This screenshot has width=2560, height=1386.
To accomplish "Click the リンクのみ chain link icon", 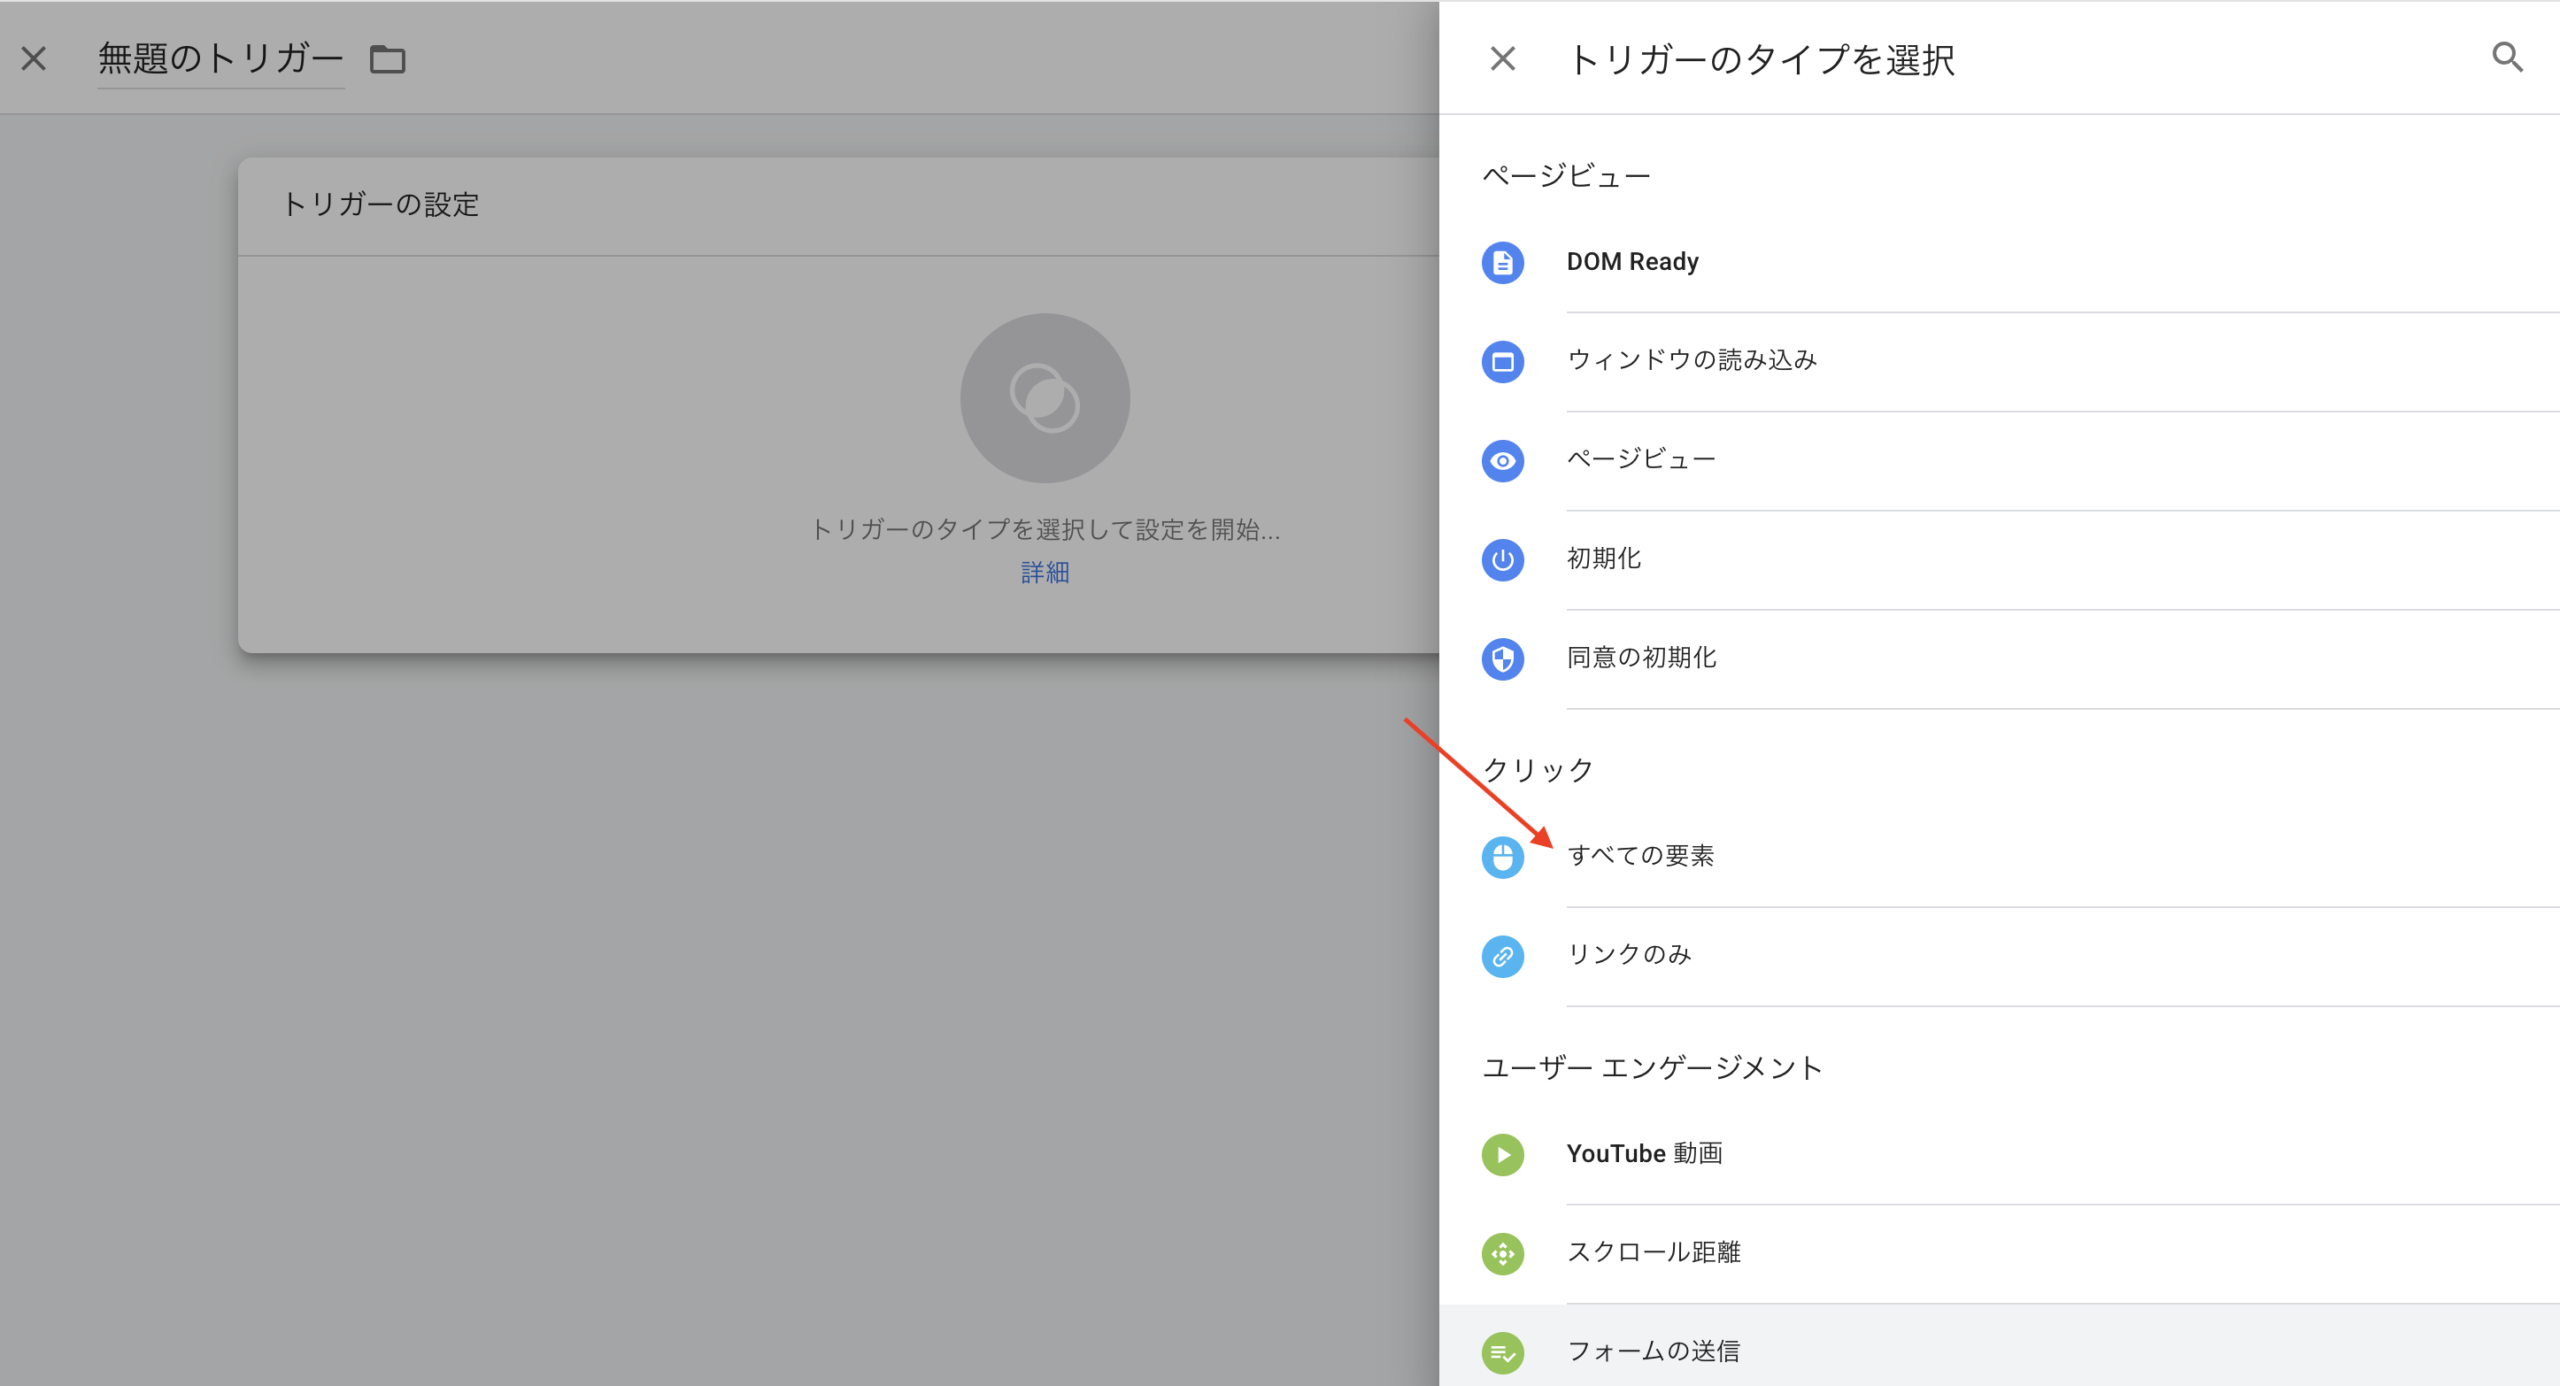I will (x=1502, y=956).
